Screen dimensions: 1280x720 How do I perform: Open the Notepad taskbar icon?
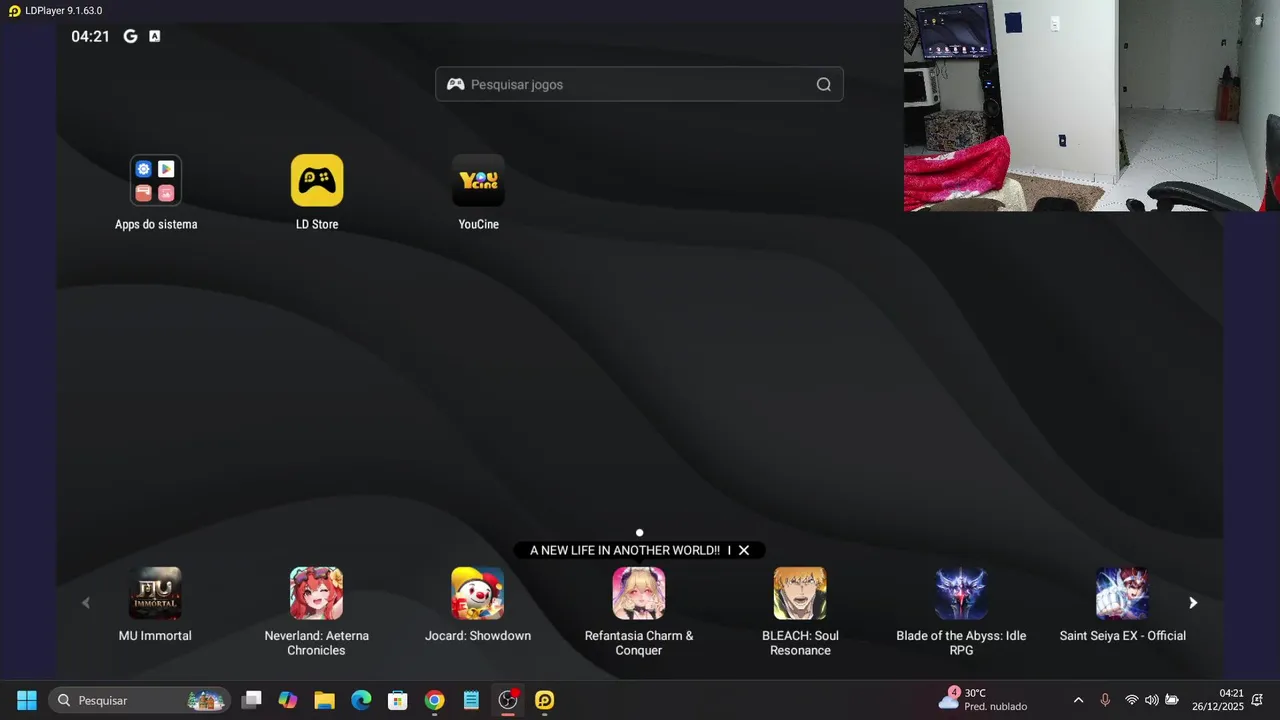pos(471,700)
